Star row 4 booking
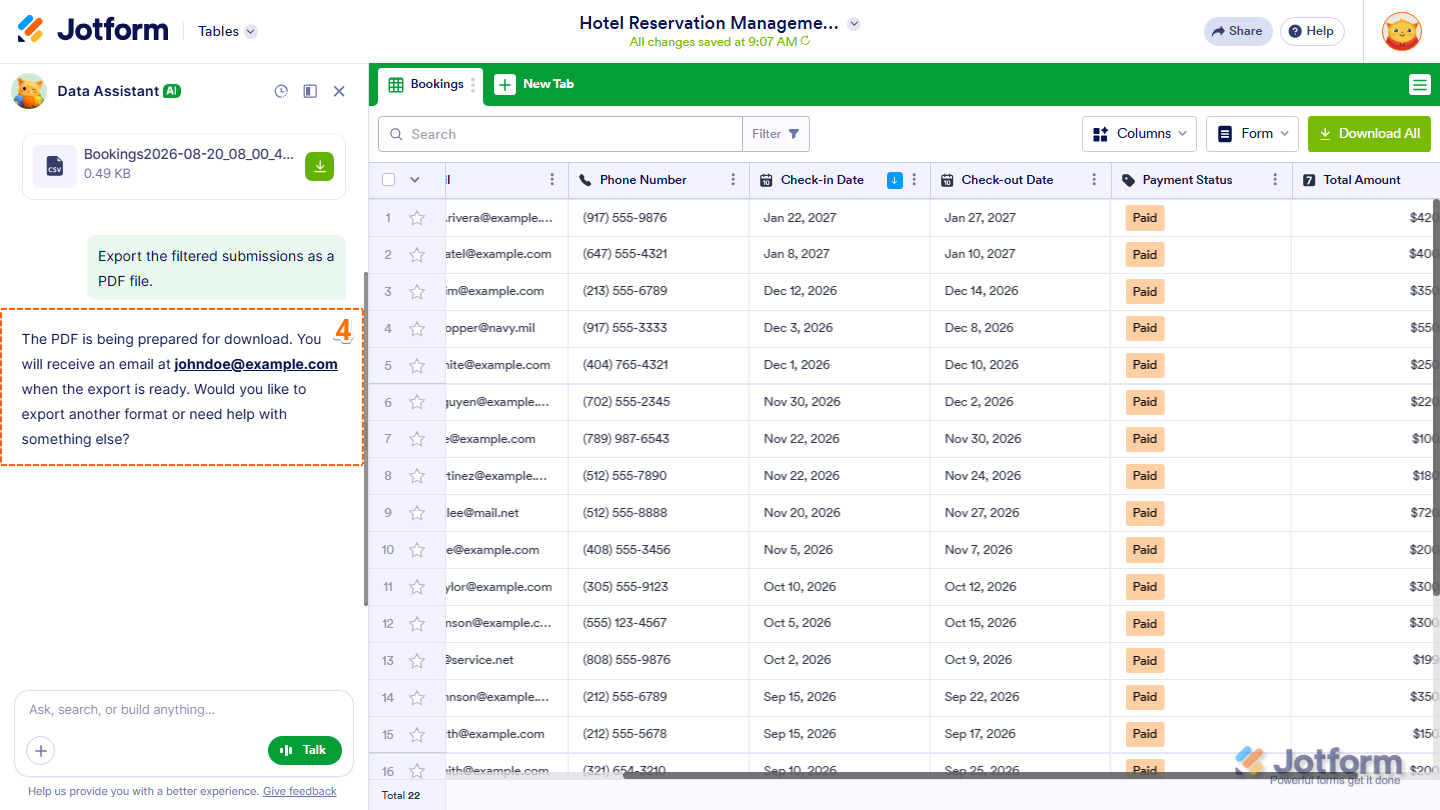This screenshot has width=1440, height=810. click(417, 328)
